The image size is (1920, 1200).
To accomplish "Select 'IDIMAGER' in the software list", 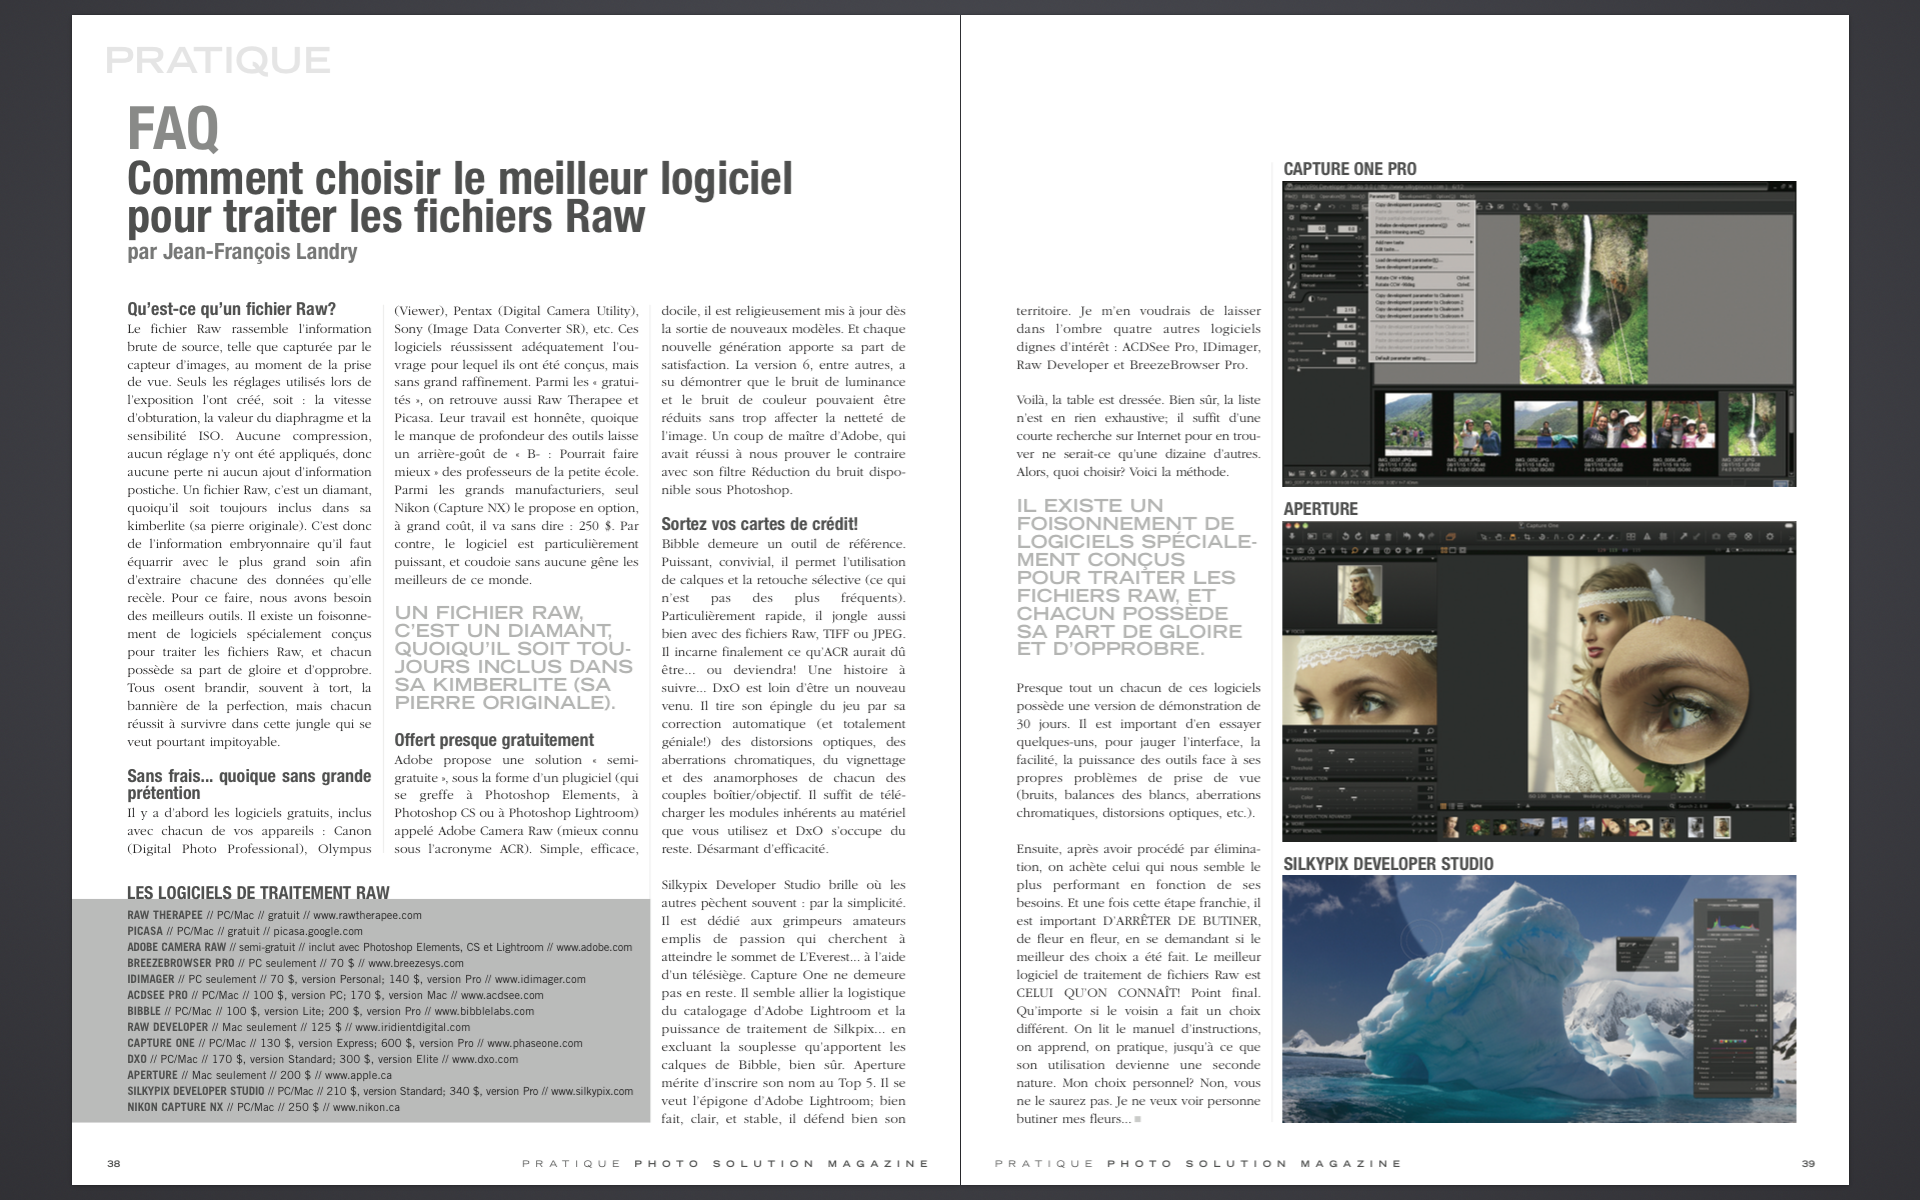I will coord(151,979).
